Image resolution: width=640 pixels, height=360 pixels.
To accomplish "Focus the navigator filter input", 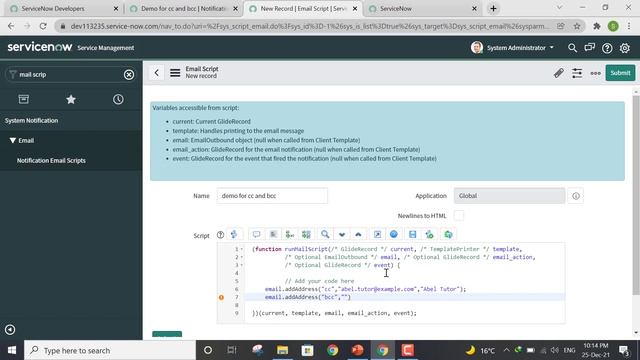I will 69,74.
